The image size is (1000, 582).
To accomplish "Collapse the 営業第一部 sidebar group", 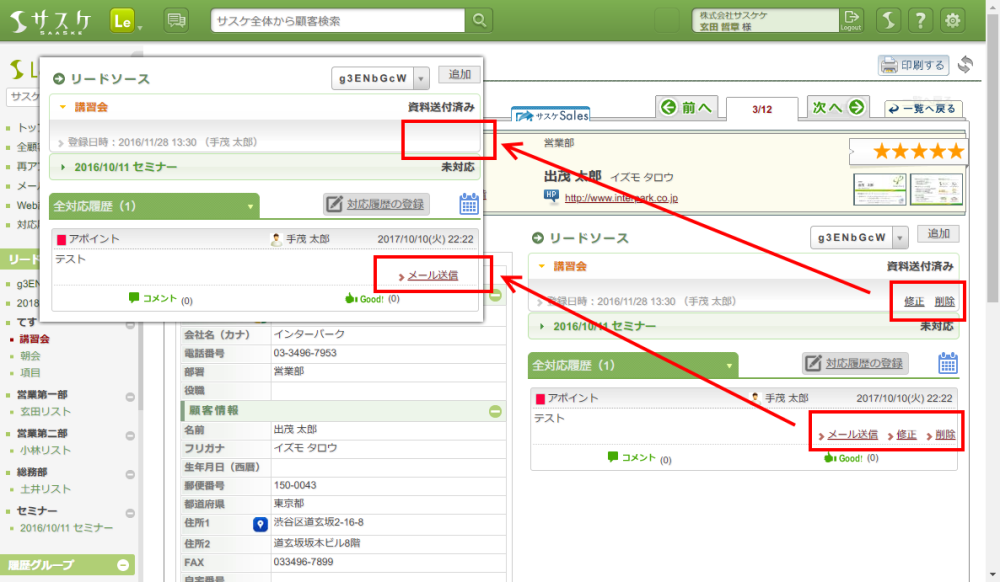I will (x=130, y=396).
